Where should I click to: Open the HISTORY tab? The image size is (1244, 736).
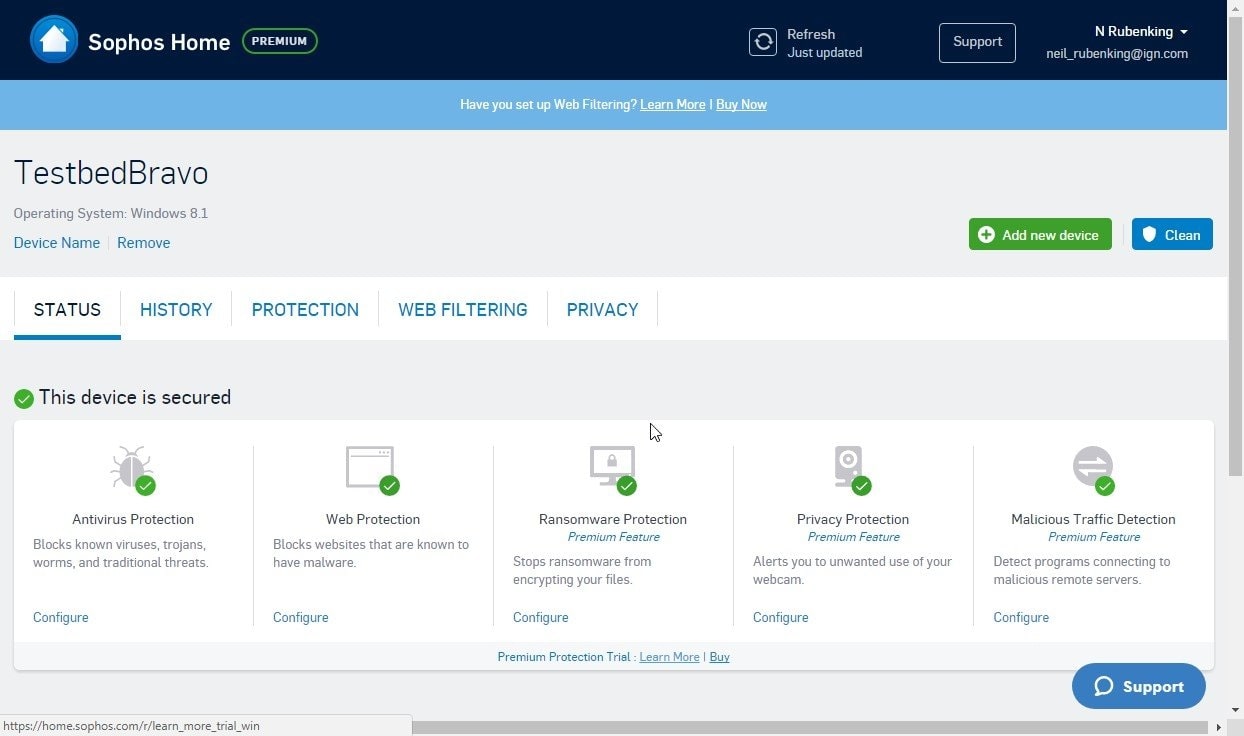pyautogui.click(x=176, y=310)
